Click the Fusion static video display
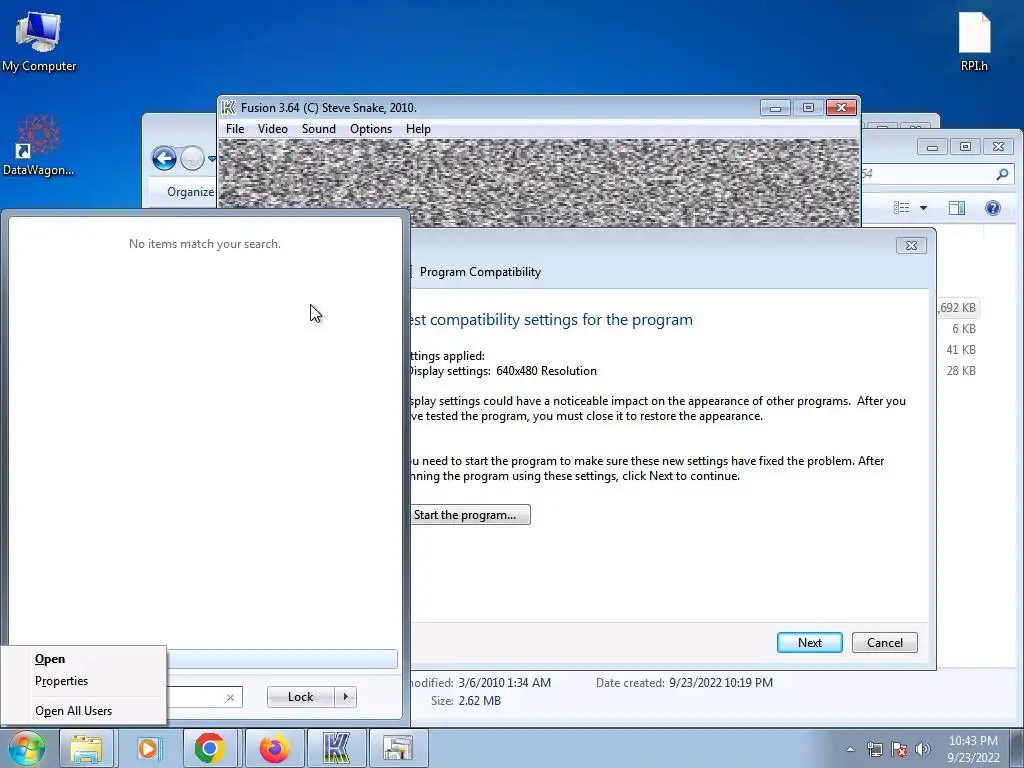Image resolution: width=1024 pixels, height=768 pixels. pyautogui.click(x=539, y=183)
